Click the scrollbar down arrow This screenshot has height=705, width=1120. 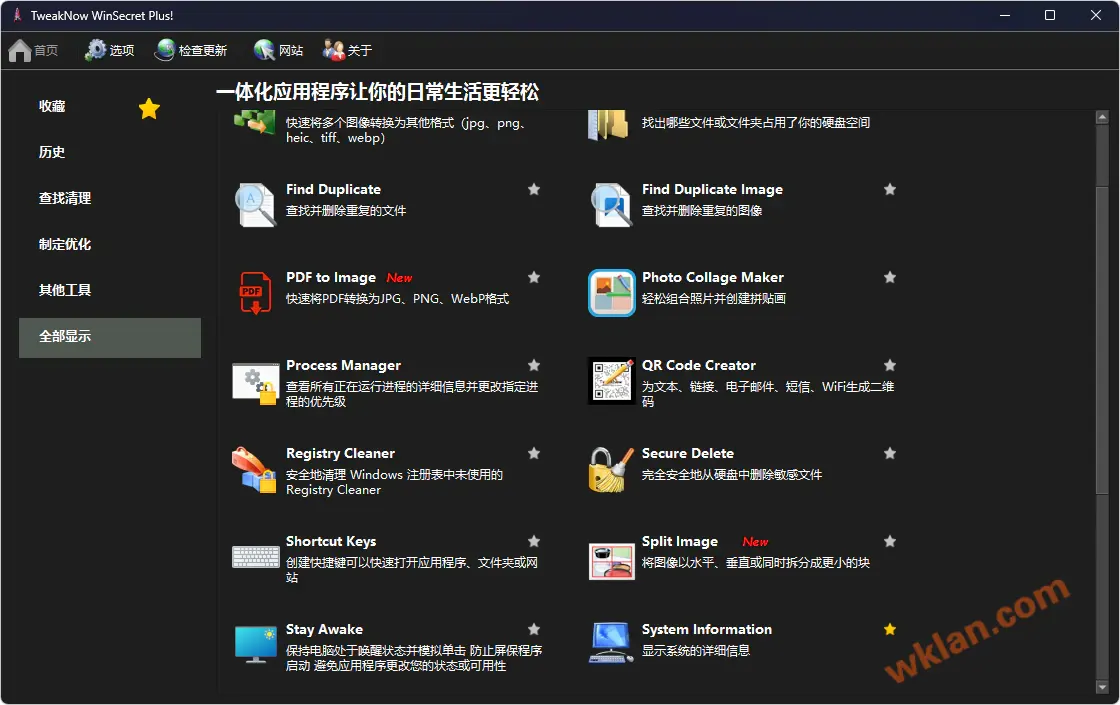pos(1102,687)
